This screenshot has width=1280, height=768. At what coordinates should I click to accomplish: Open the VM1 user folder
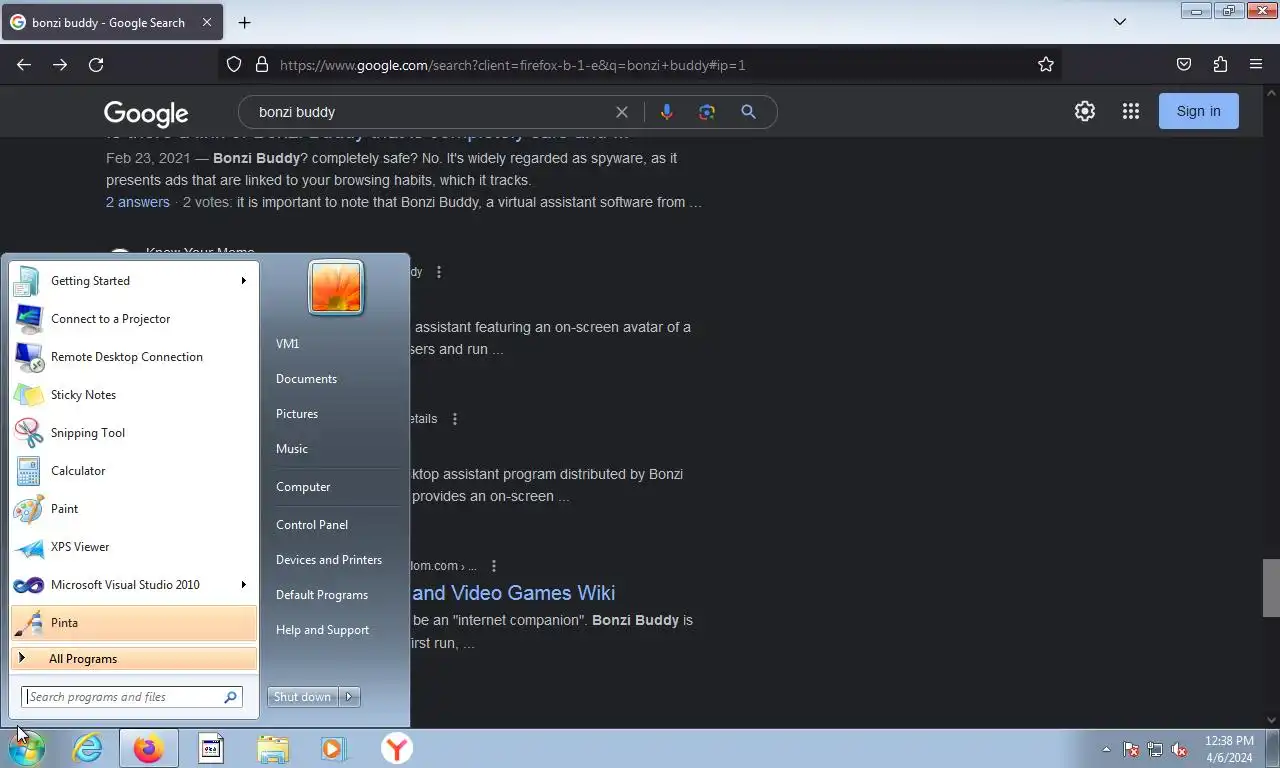288,344
